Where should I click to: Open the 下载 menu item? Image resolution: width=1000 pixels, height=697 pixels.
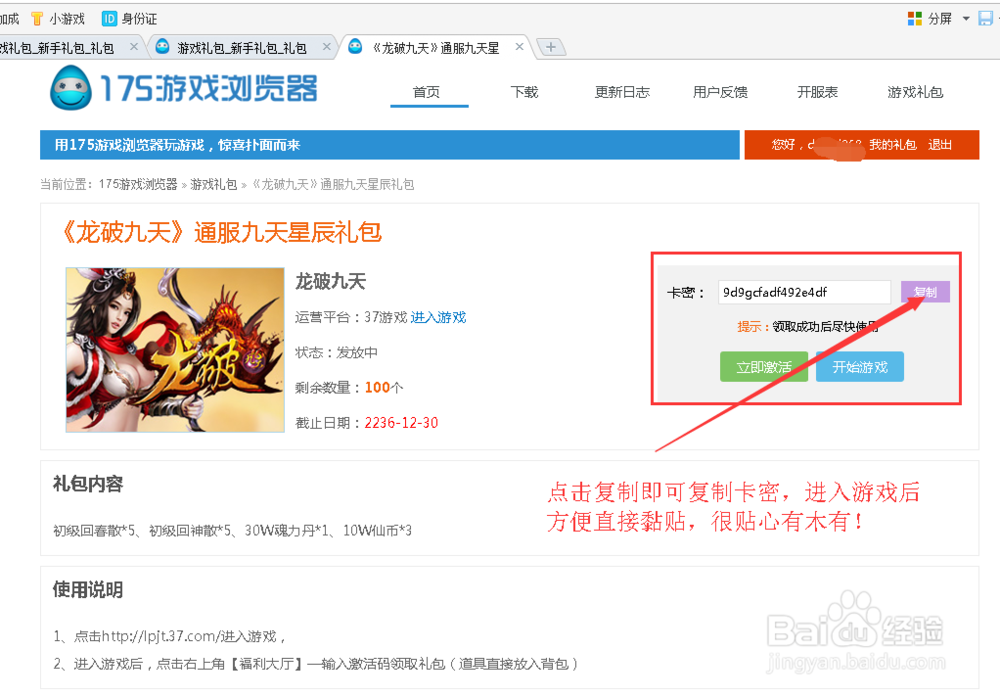pos(524,91)
